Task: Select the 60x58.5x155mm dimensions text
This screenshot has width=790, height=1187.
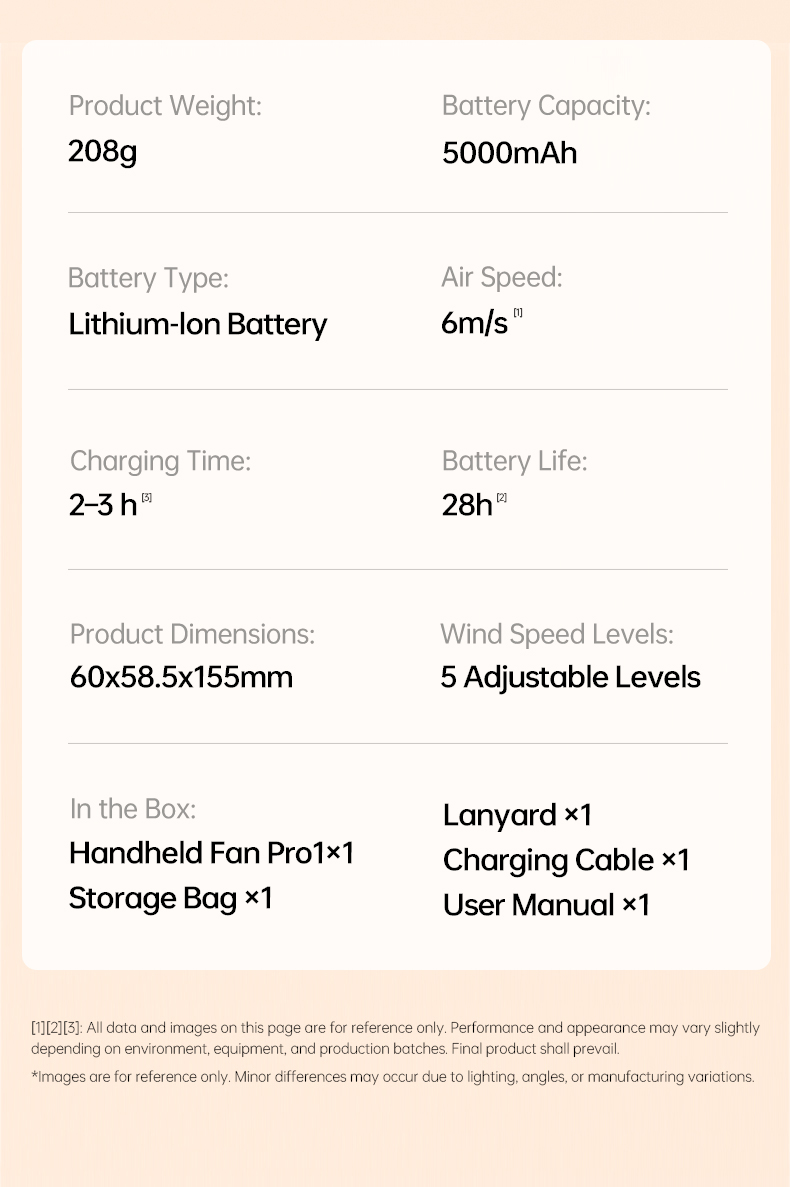Action: pyautogui.click(x=181, y=677)
